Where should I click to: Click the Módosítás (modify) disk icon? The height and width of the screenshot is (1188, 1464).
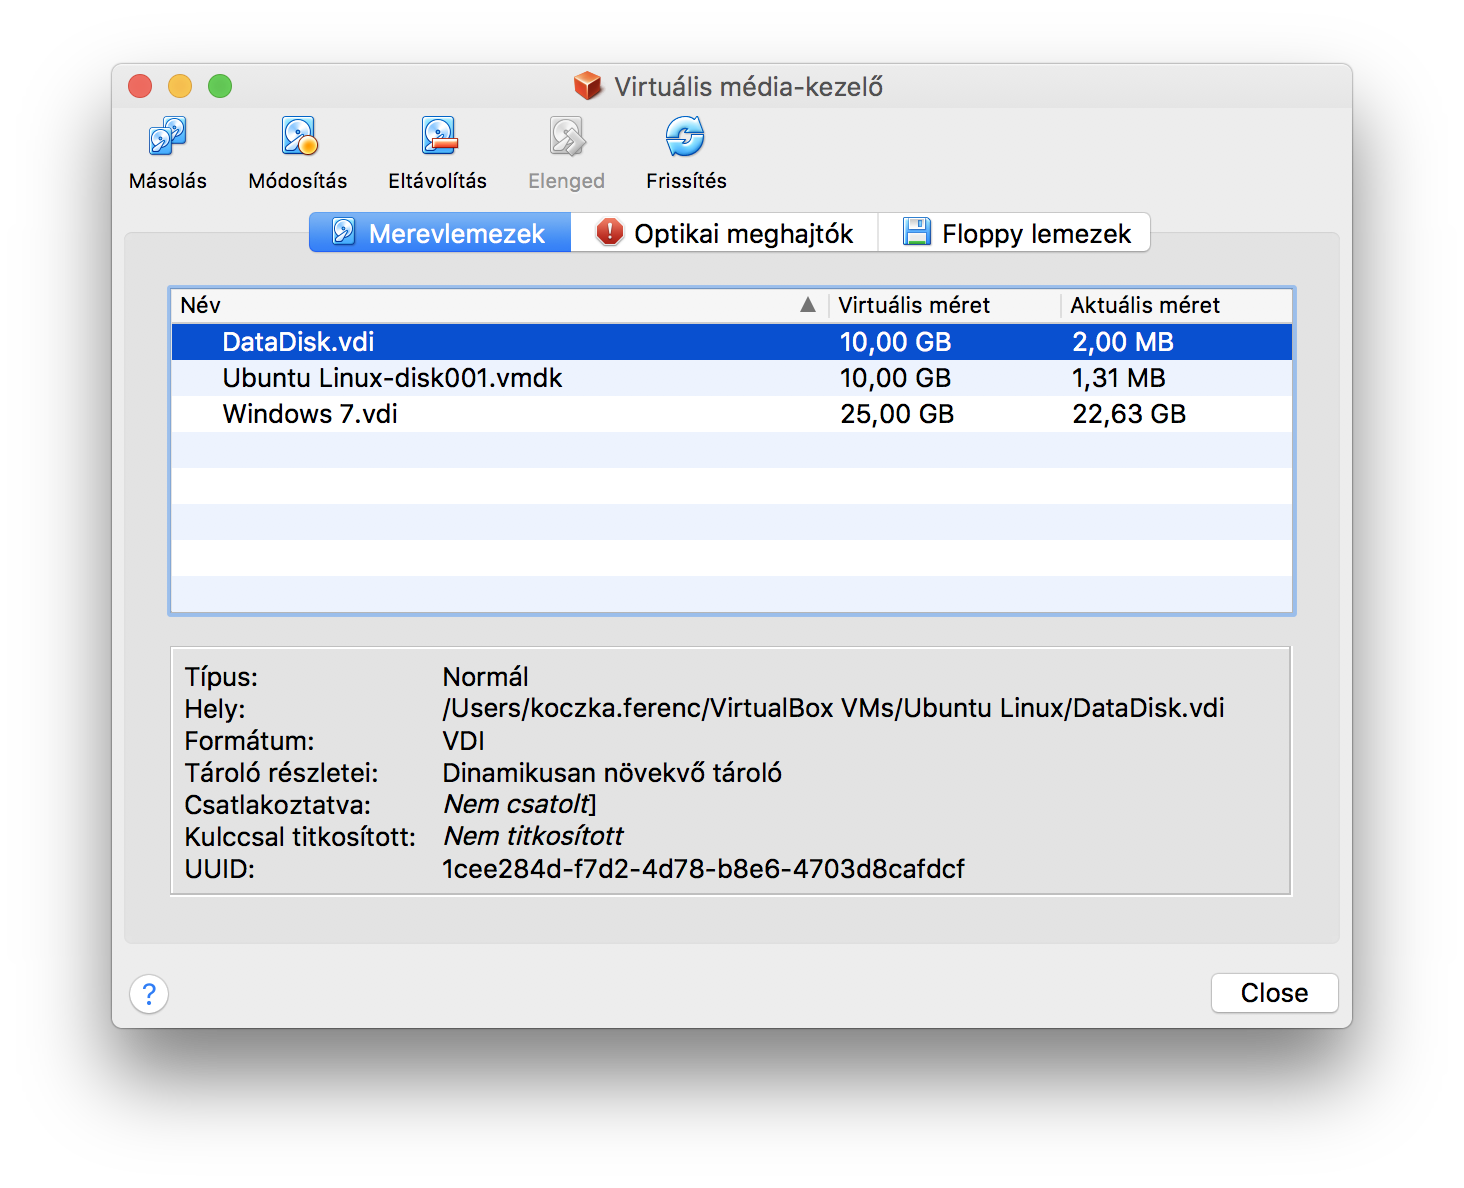click(298, 137)
